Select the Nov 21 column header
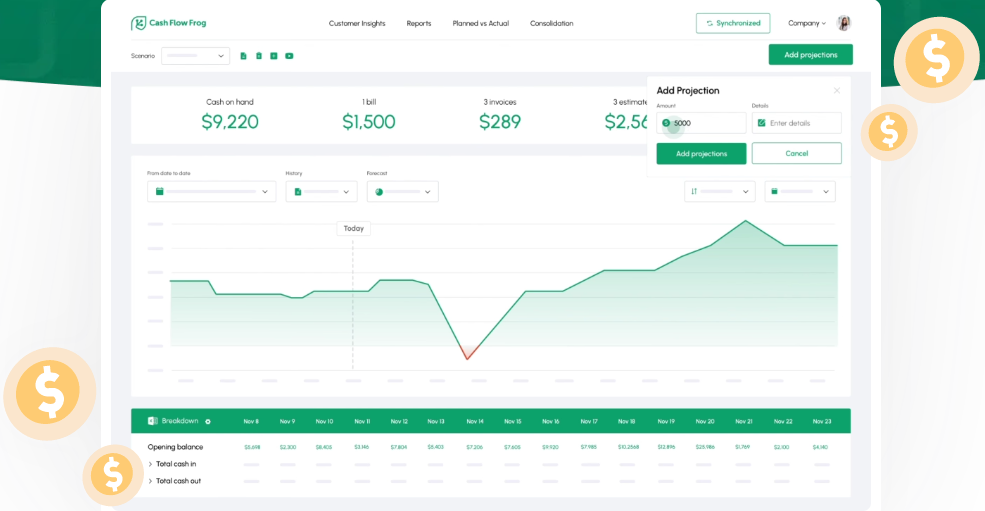The image size is (985, 511). click(744, 422)
